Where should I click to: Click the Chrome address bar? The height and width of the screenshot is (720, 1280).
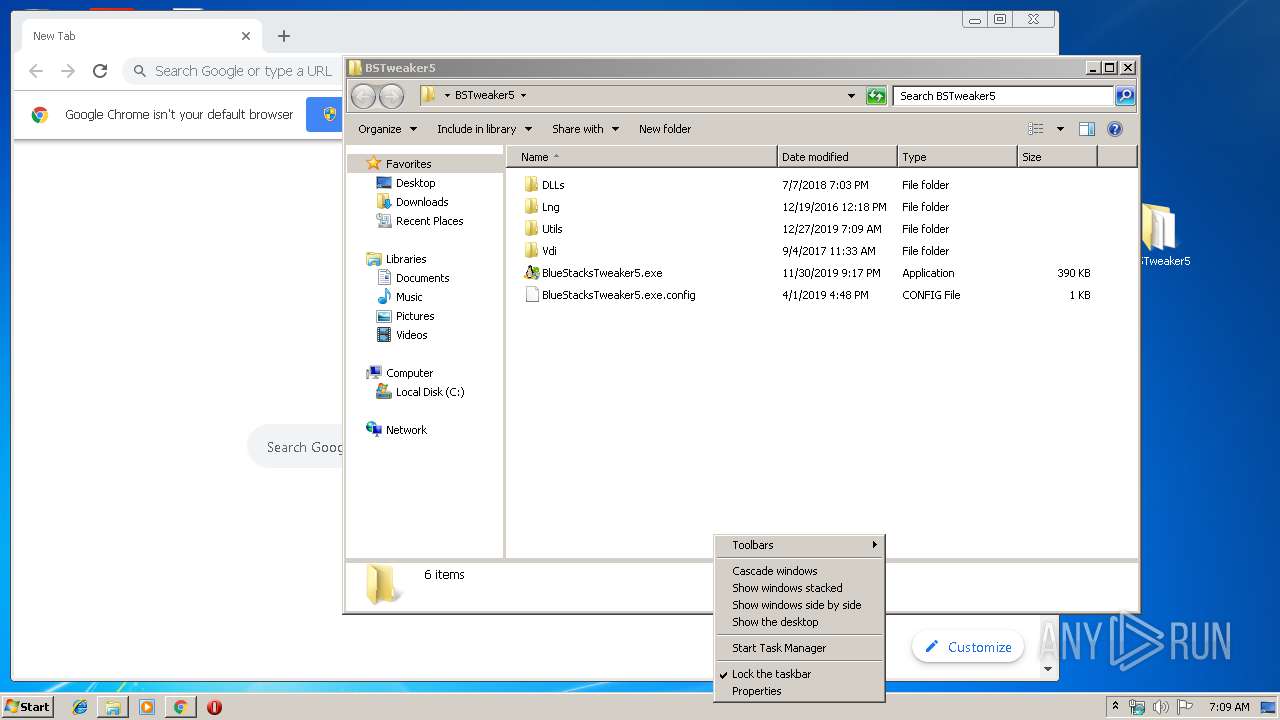[232, 71]
